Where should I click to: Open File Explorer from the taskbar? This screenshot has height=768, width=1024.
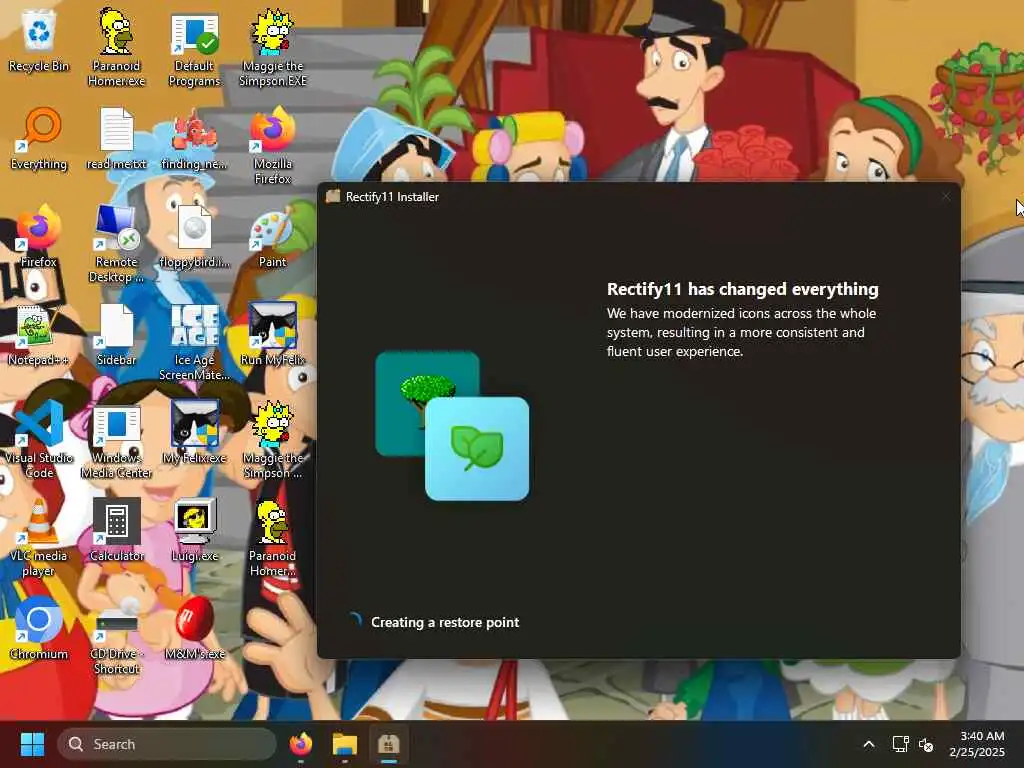pyautogui.click(x=345, y=744)
